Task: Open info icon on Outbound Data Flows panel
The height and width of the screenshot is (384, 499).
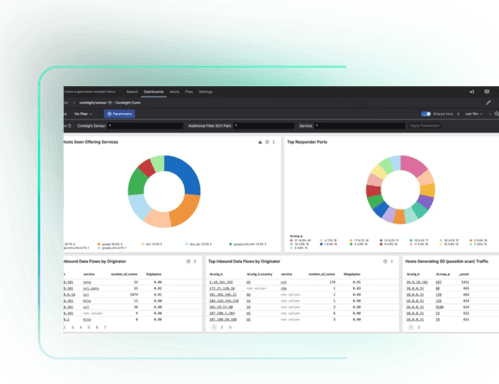Action: tap(188, 261)
